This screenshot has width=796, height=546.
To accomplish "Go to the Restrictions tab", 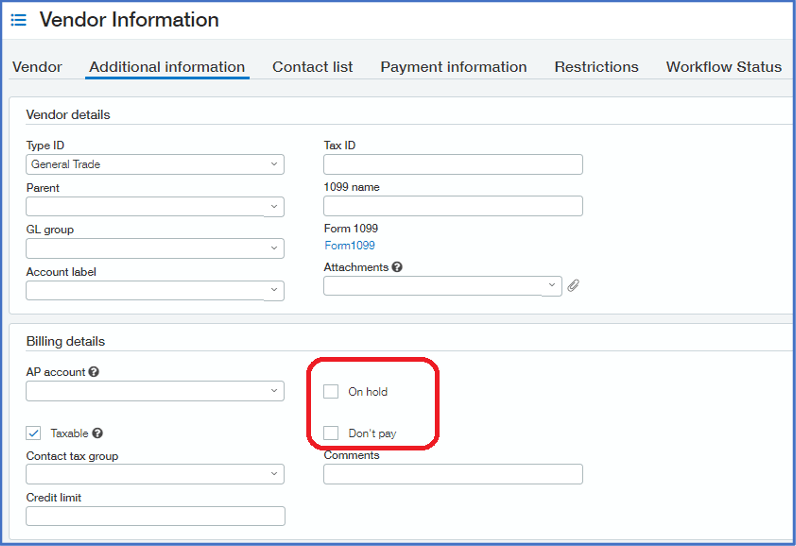I will coord(596,67).
